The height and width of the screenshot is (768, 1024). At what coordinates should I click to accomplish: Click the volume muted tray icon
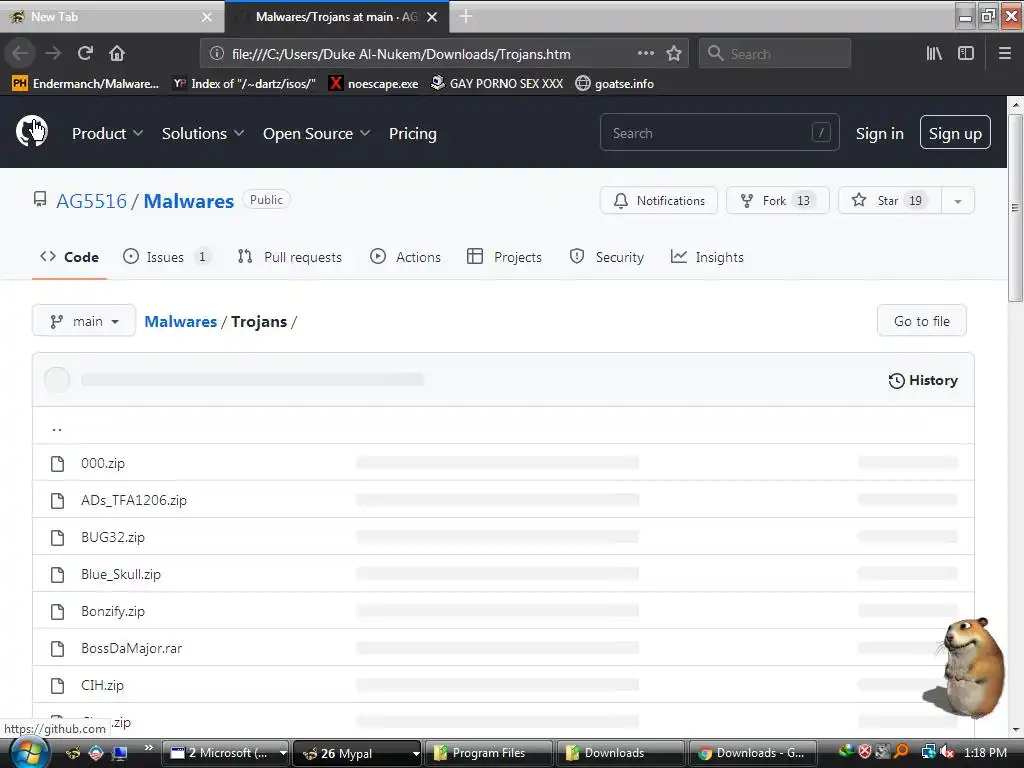946,752
